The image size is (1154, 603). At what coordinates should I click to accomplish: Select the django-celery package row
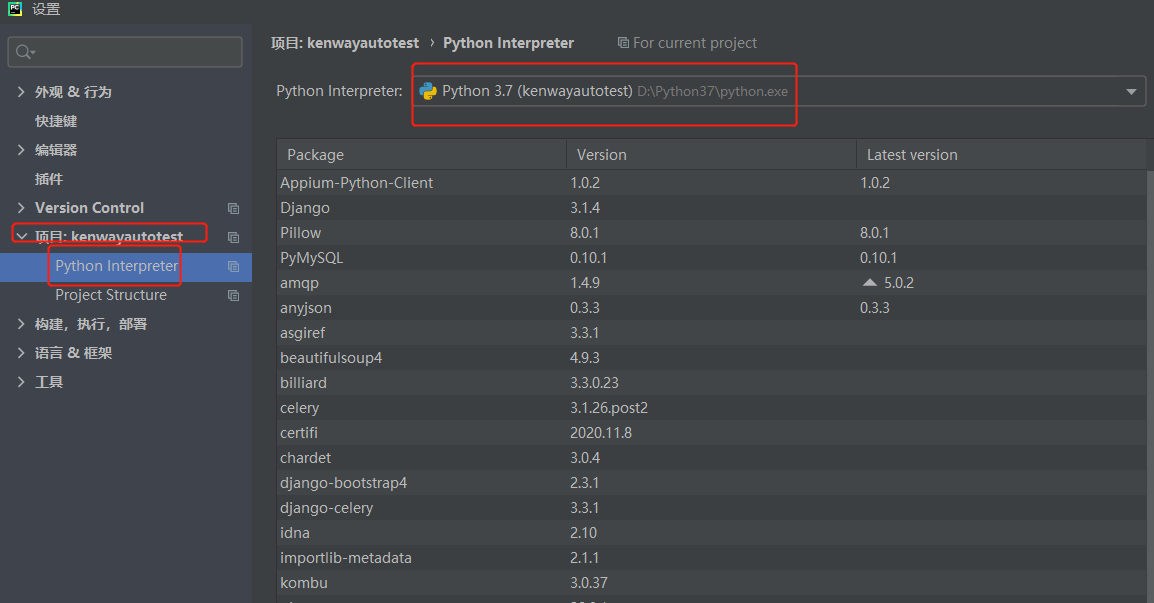pyautogui.click(x=712, y=508)
